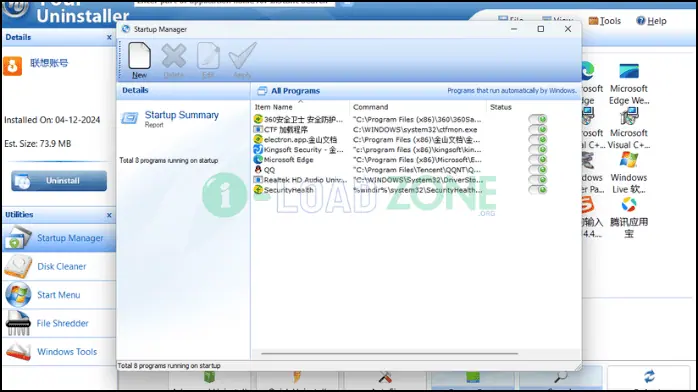Toggle startup status for electron.app.金山文档
This screenshot has width=698, height=392.
pyautogui.click(x=538, y=139)
